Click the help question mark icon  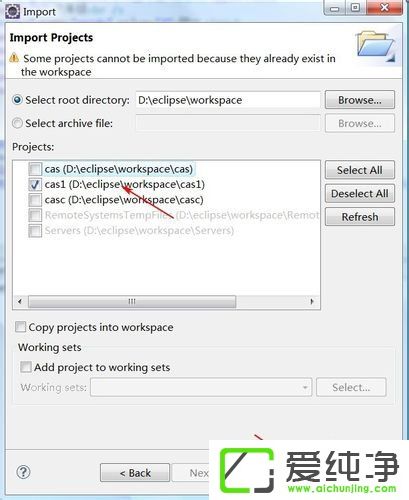[x=23, y=472]
